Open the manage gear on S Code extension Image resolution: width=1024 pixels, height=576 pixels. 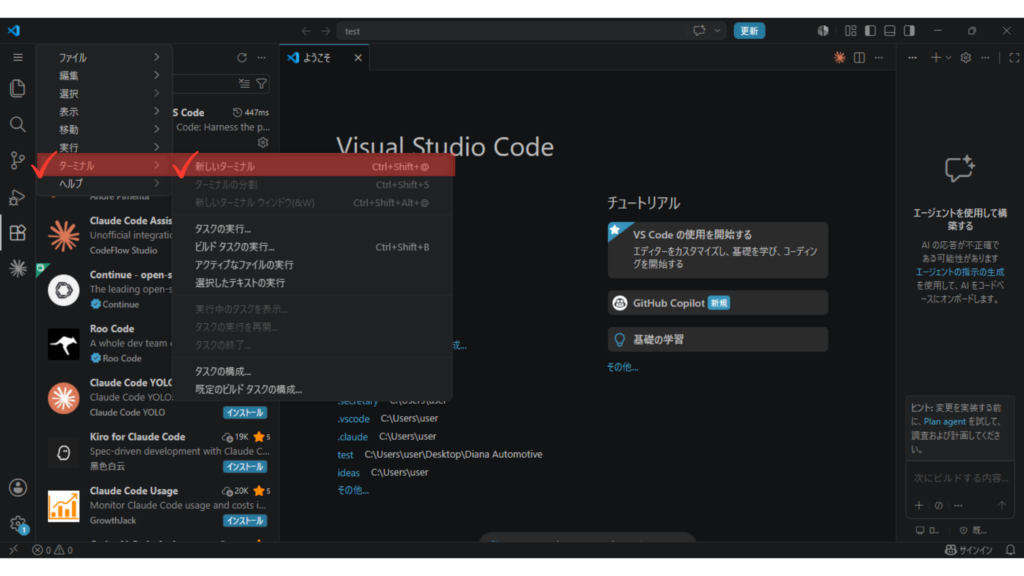tap(263, 142)
